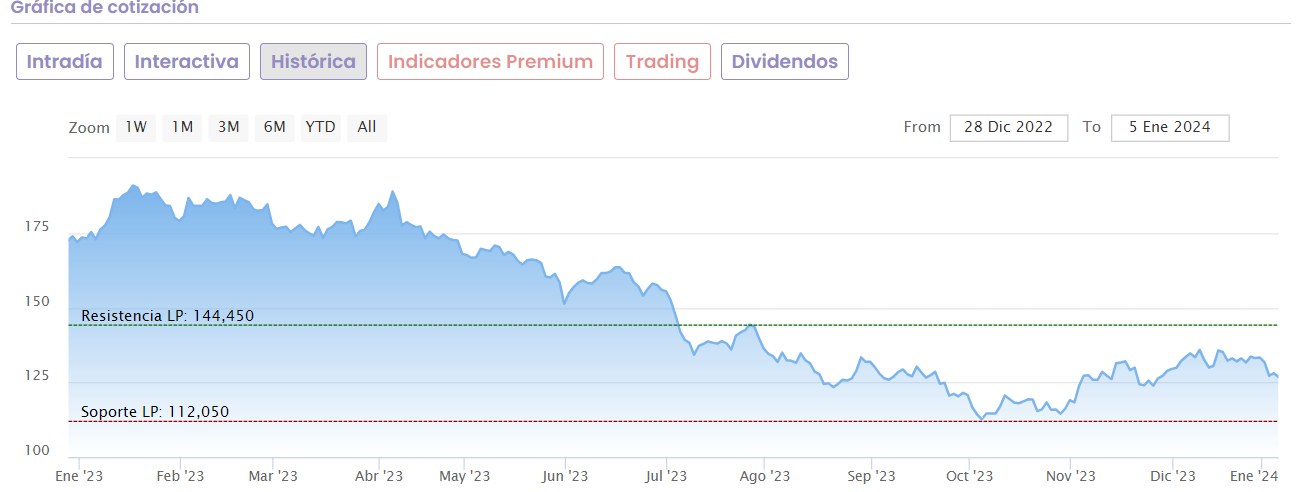Image resolution: width=1304 pixels, height=492 pixels.
Task: Edit the From date field
Action: (1009, 127)
